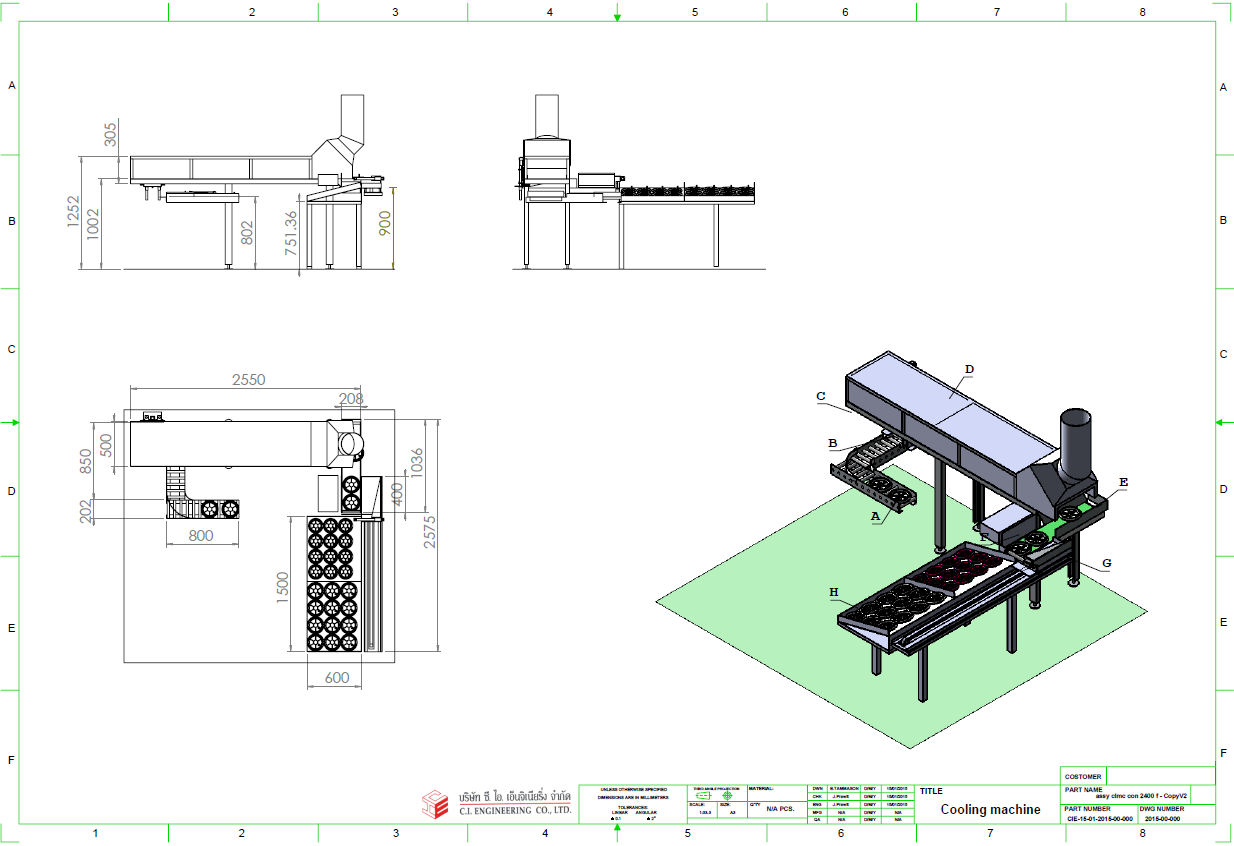Click the Cooling machine title text

click(990, 810)
